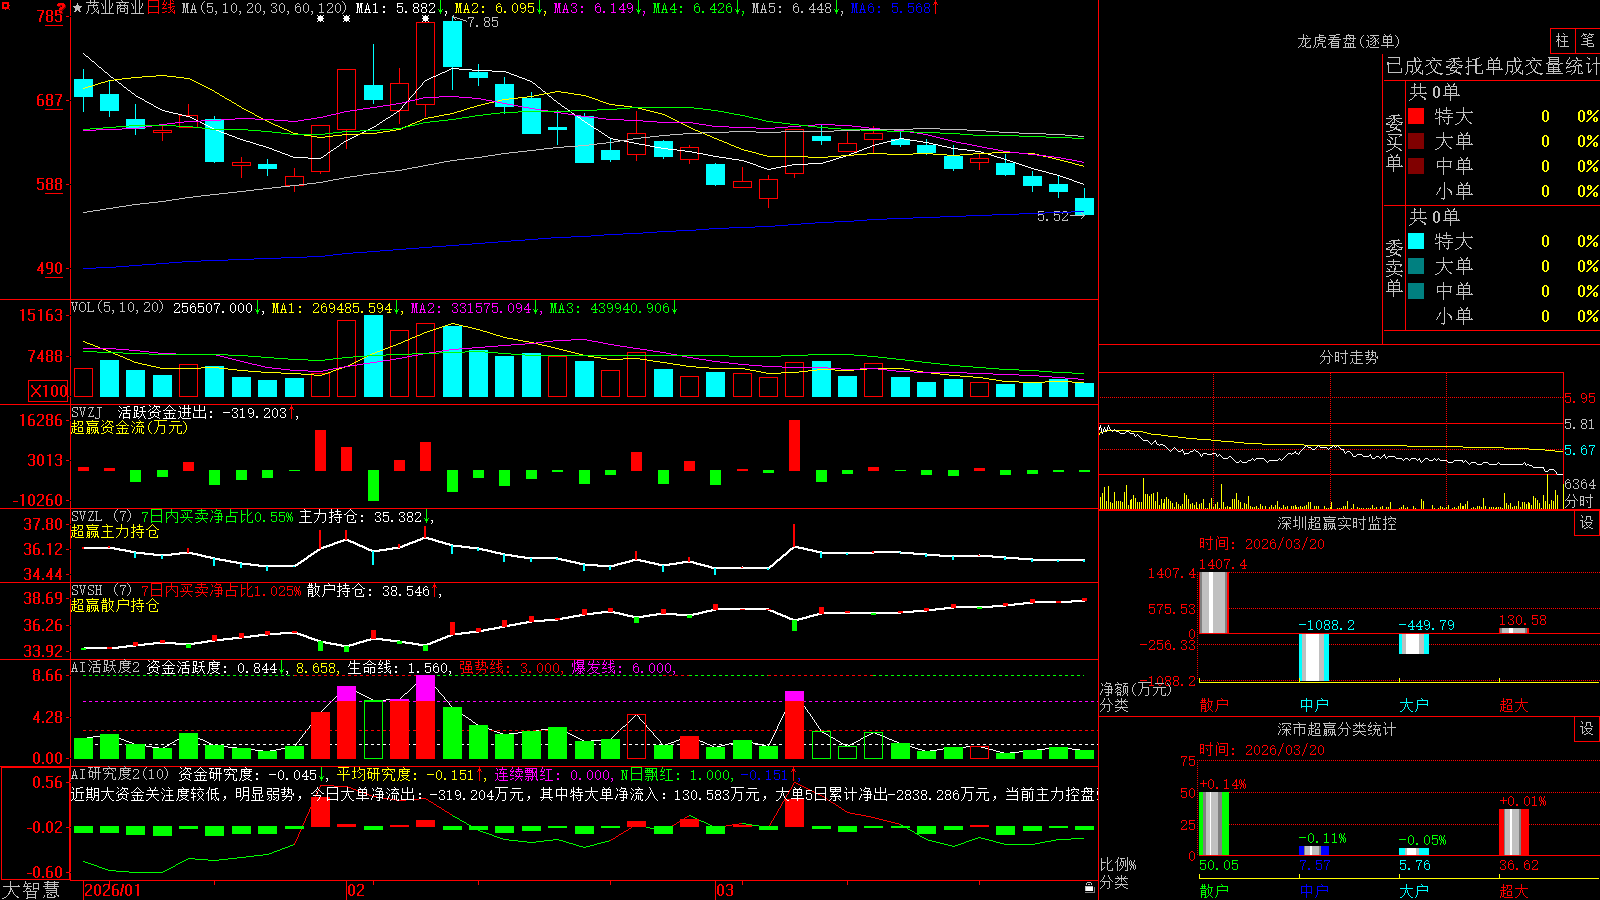
Task: Click the star icon before 茂业商业
Action: (x=78, y=8)
